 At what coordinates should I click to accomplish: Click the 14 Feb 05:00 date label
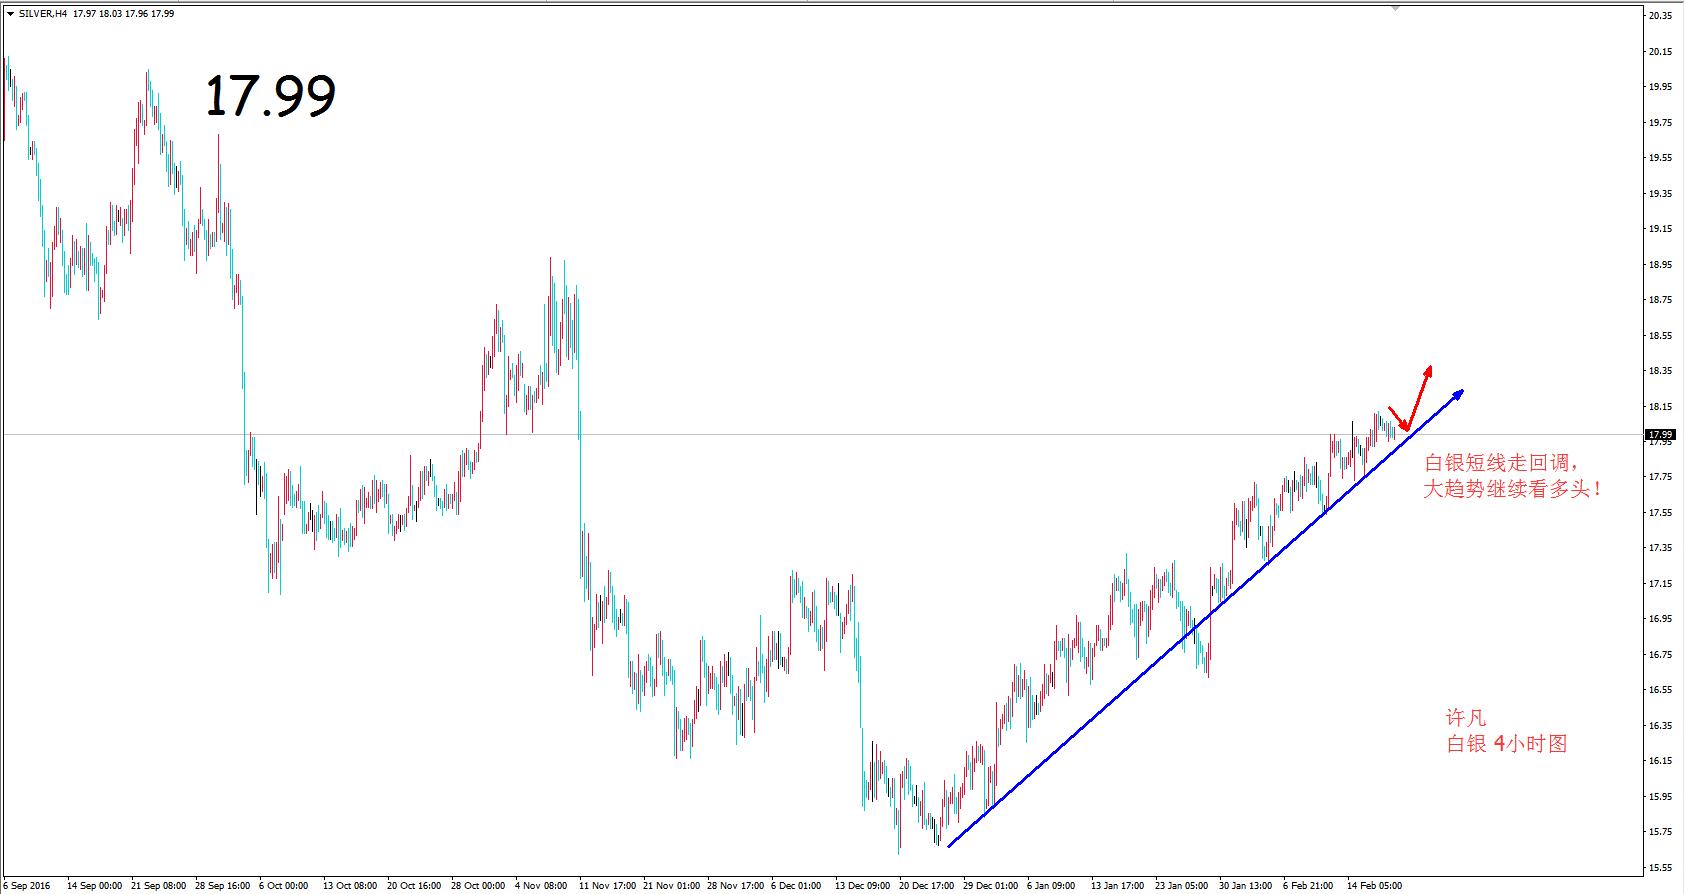pos(1375,886)
